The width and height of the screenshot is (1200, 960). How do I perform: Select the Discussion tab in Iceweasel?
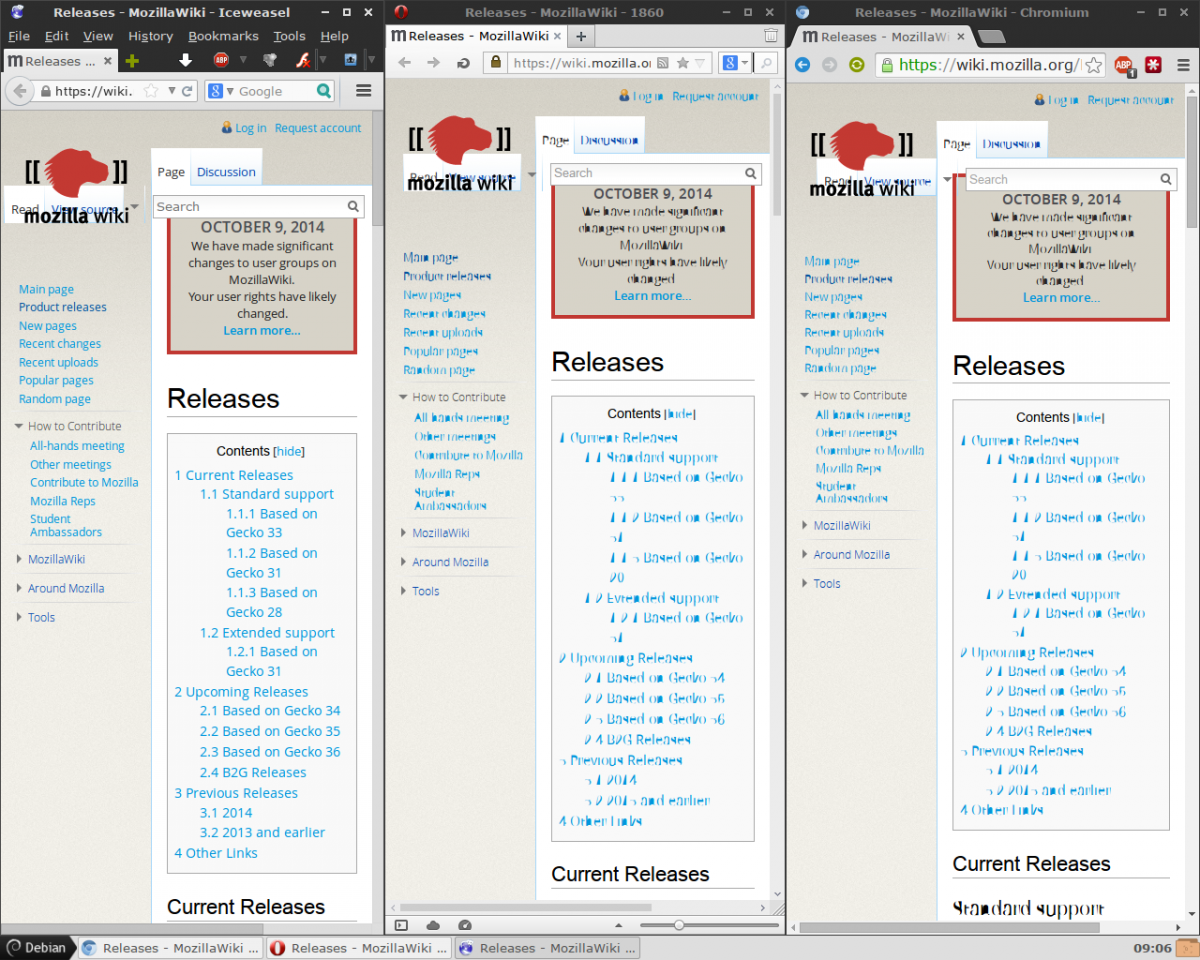pos(226,172)
